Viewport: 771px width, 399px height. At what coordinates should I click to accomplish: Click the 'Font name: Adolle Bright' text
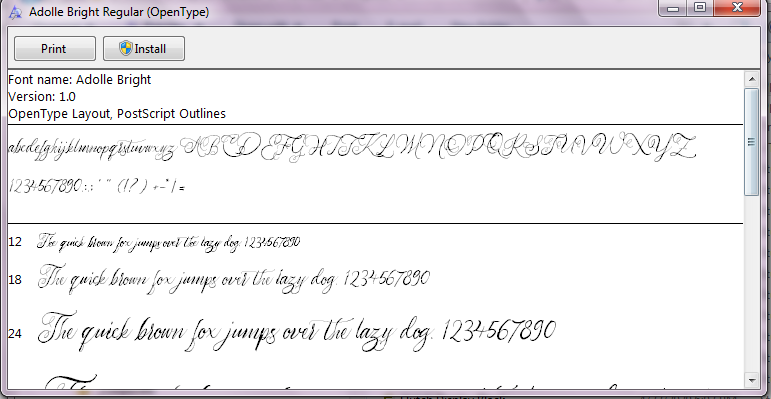(x=80, y=80)
